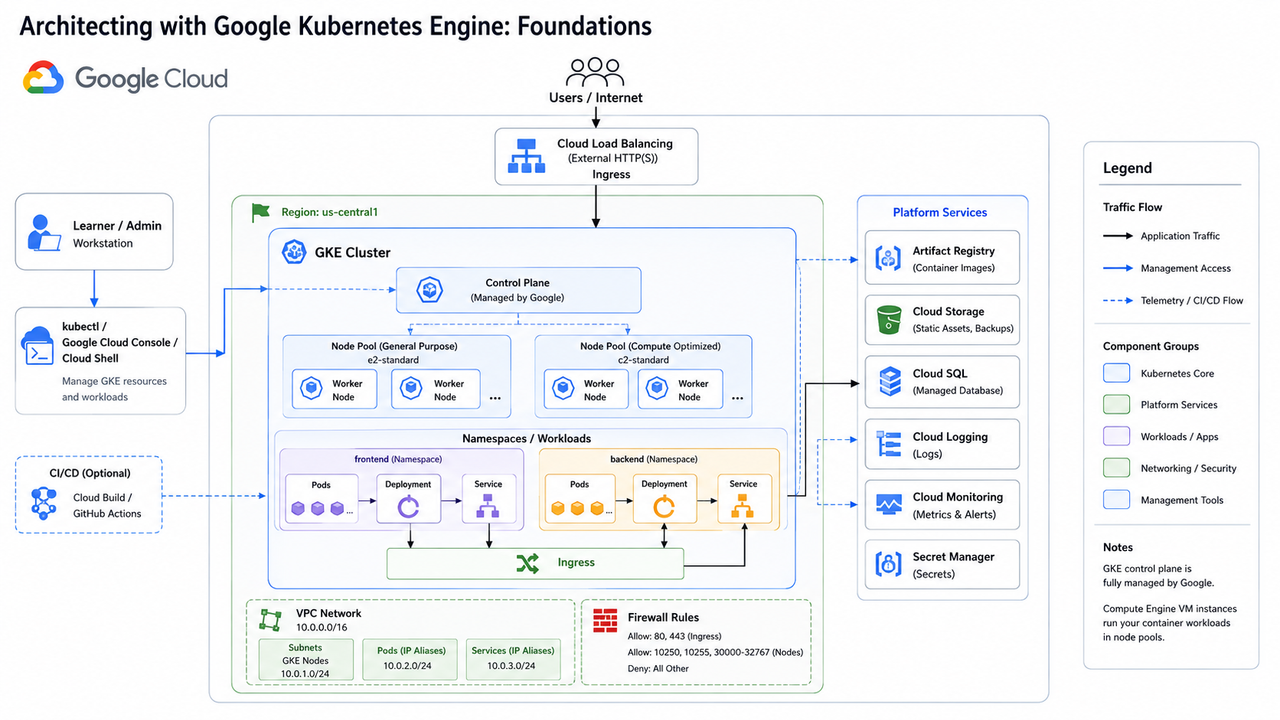Click the ellipsis in the c2-standard node pool
This screenshot has width=1280, height=720.
[x=738, y=397]
